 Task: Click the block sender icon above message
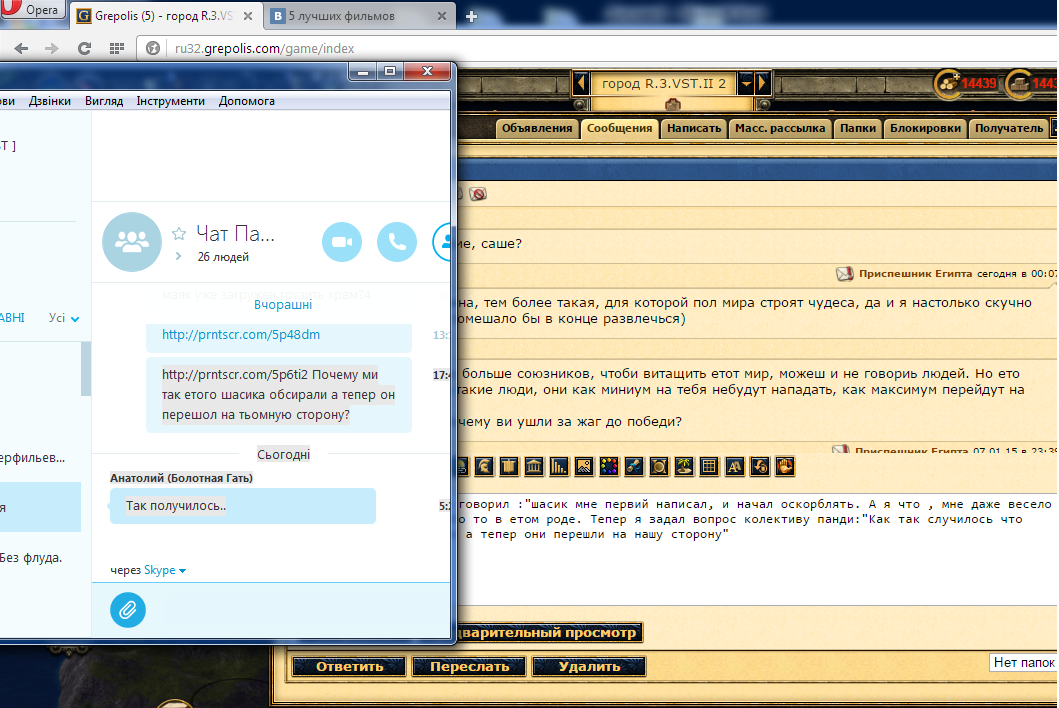pos(478,195)
